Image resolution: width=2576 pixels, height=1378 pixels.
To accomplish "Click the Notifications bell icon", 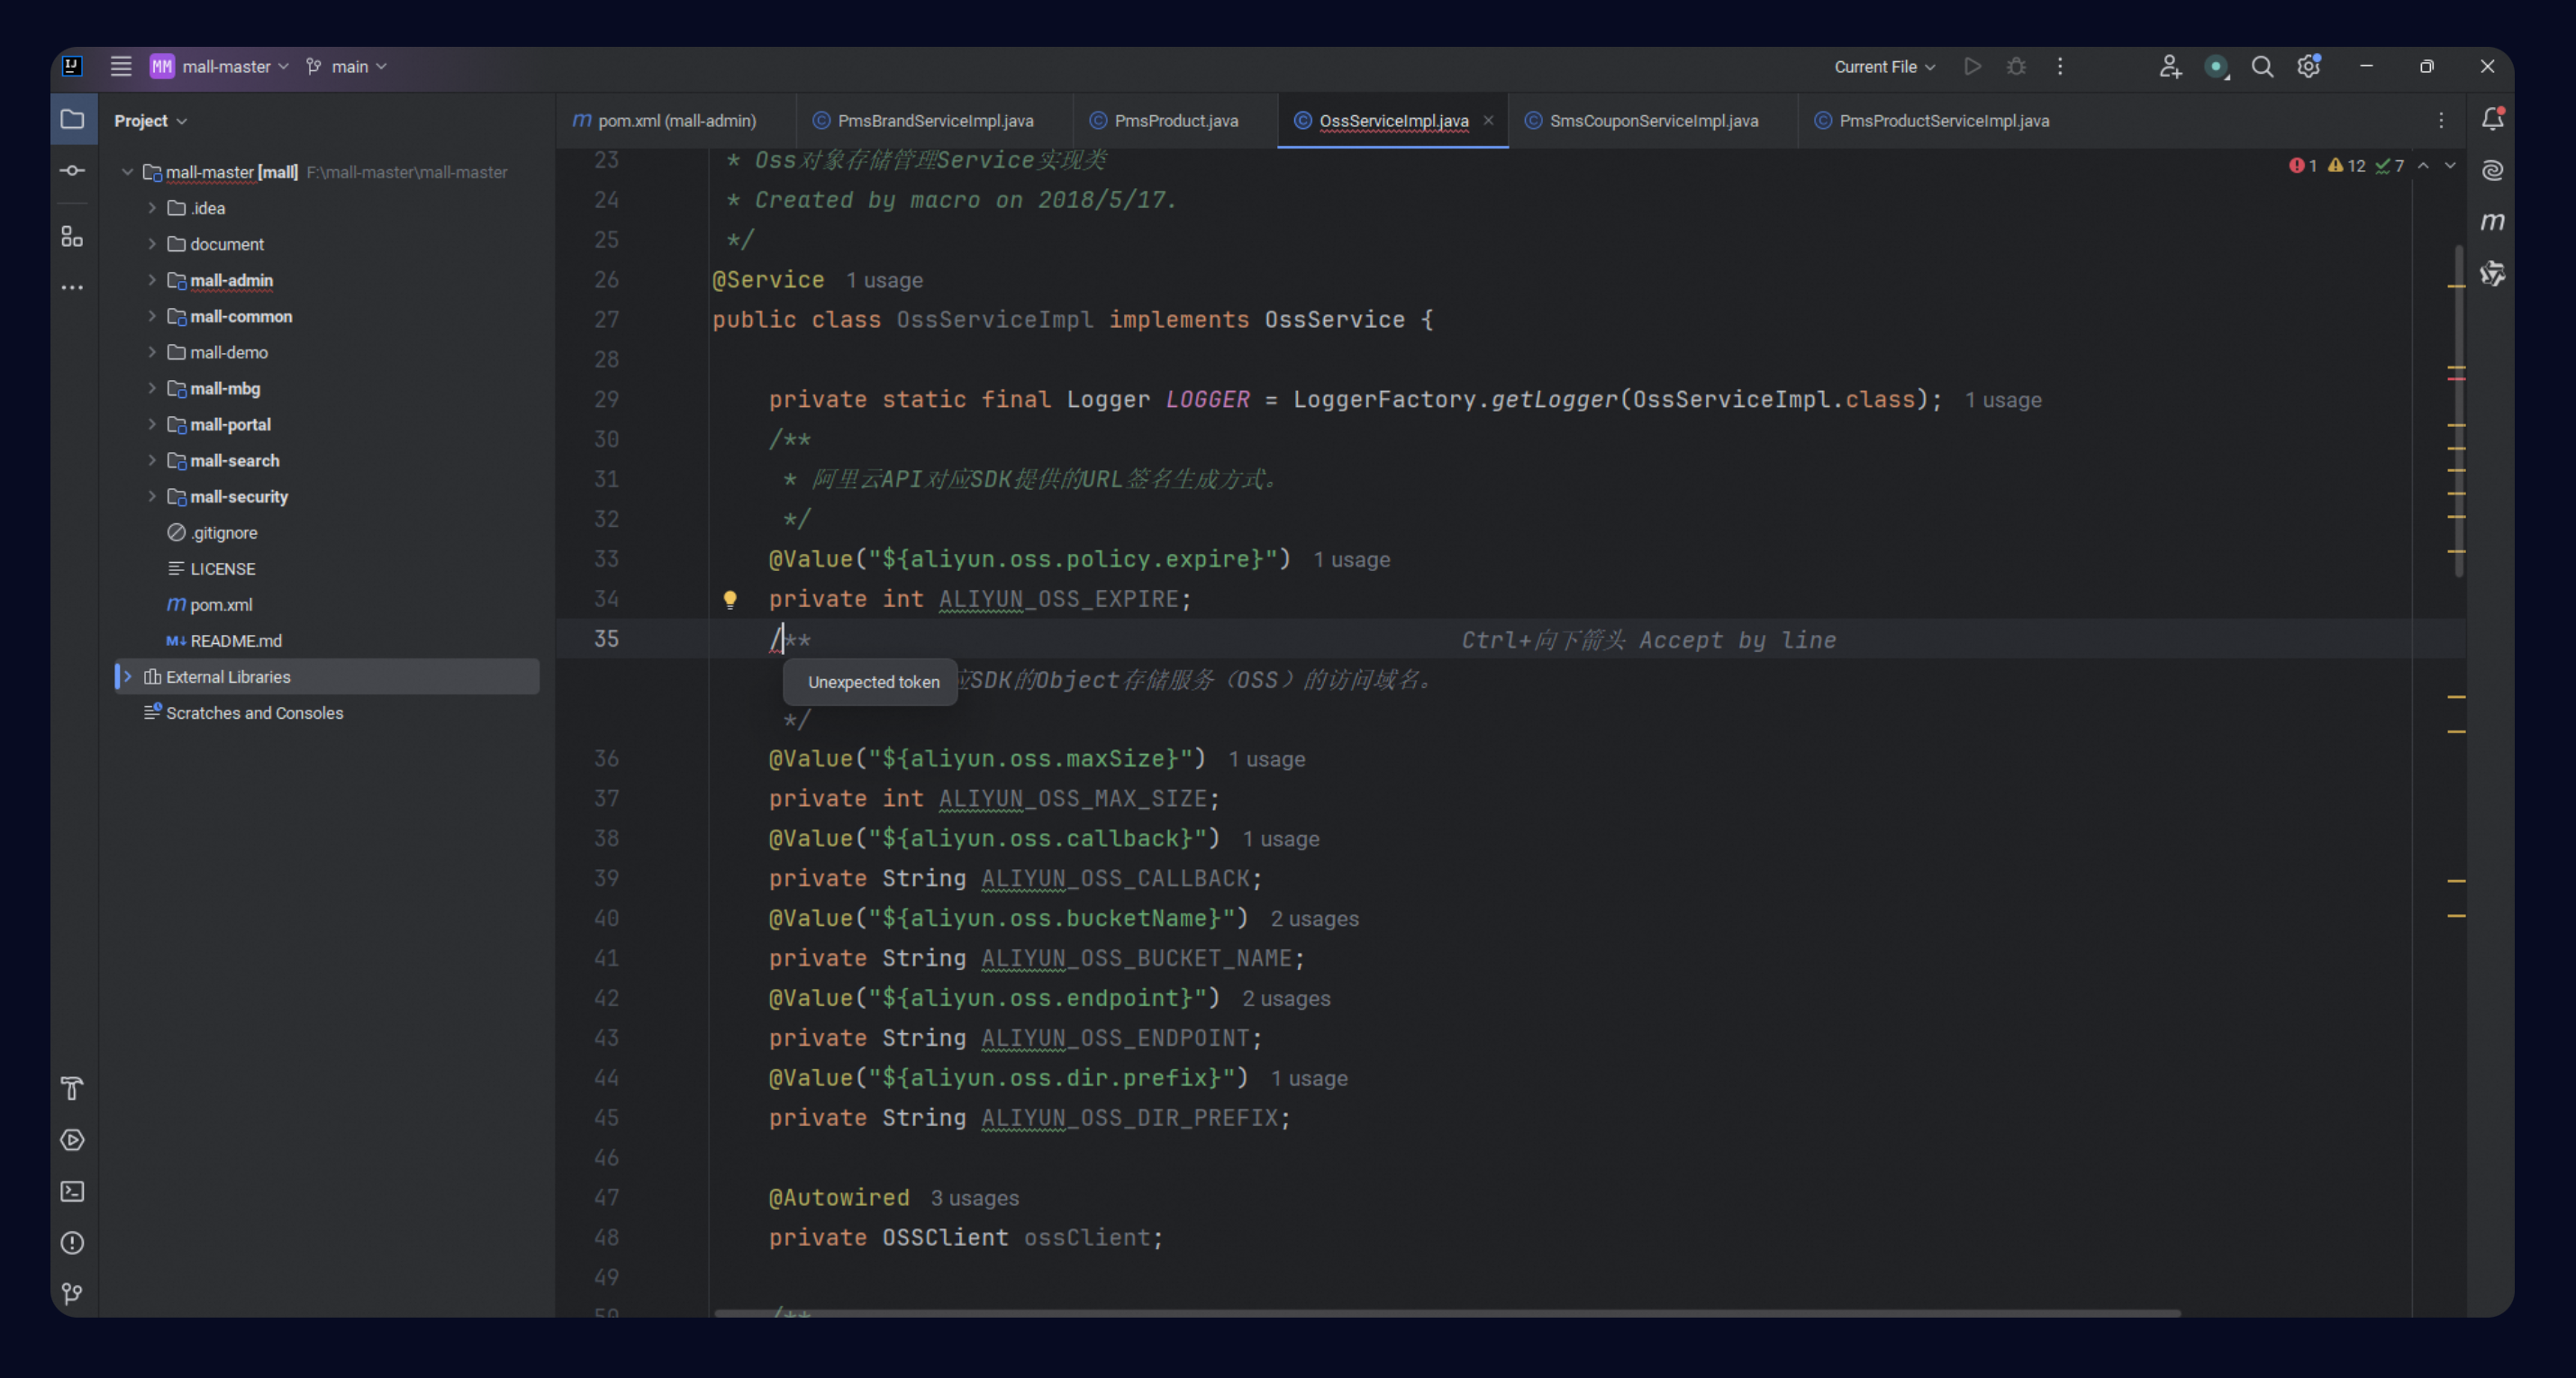I will [x=2492, y=119].
